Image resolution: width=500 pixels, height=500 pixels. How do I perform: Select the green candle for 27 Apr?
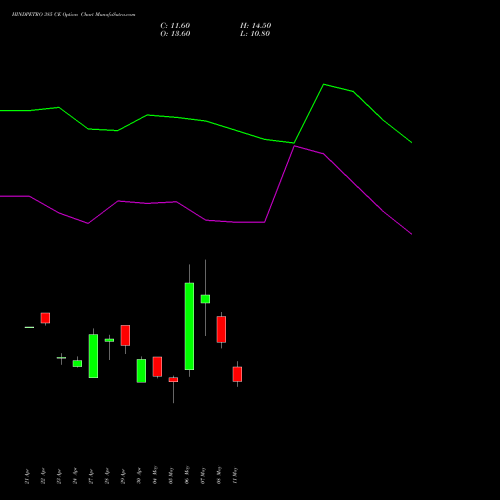pos(93,356)
